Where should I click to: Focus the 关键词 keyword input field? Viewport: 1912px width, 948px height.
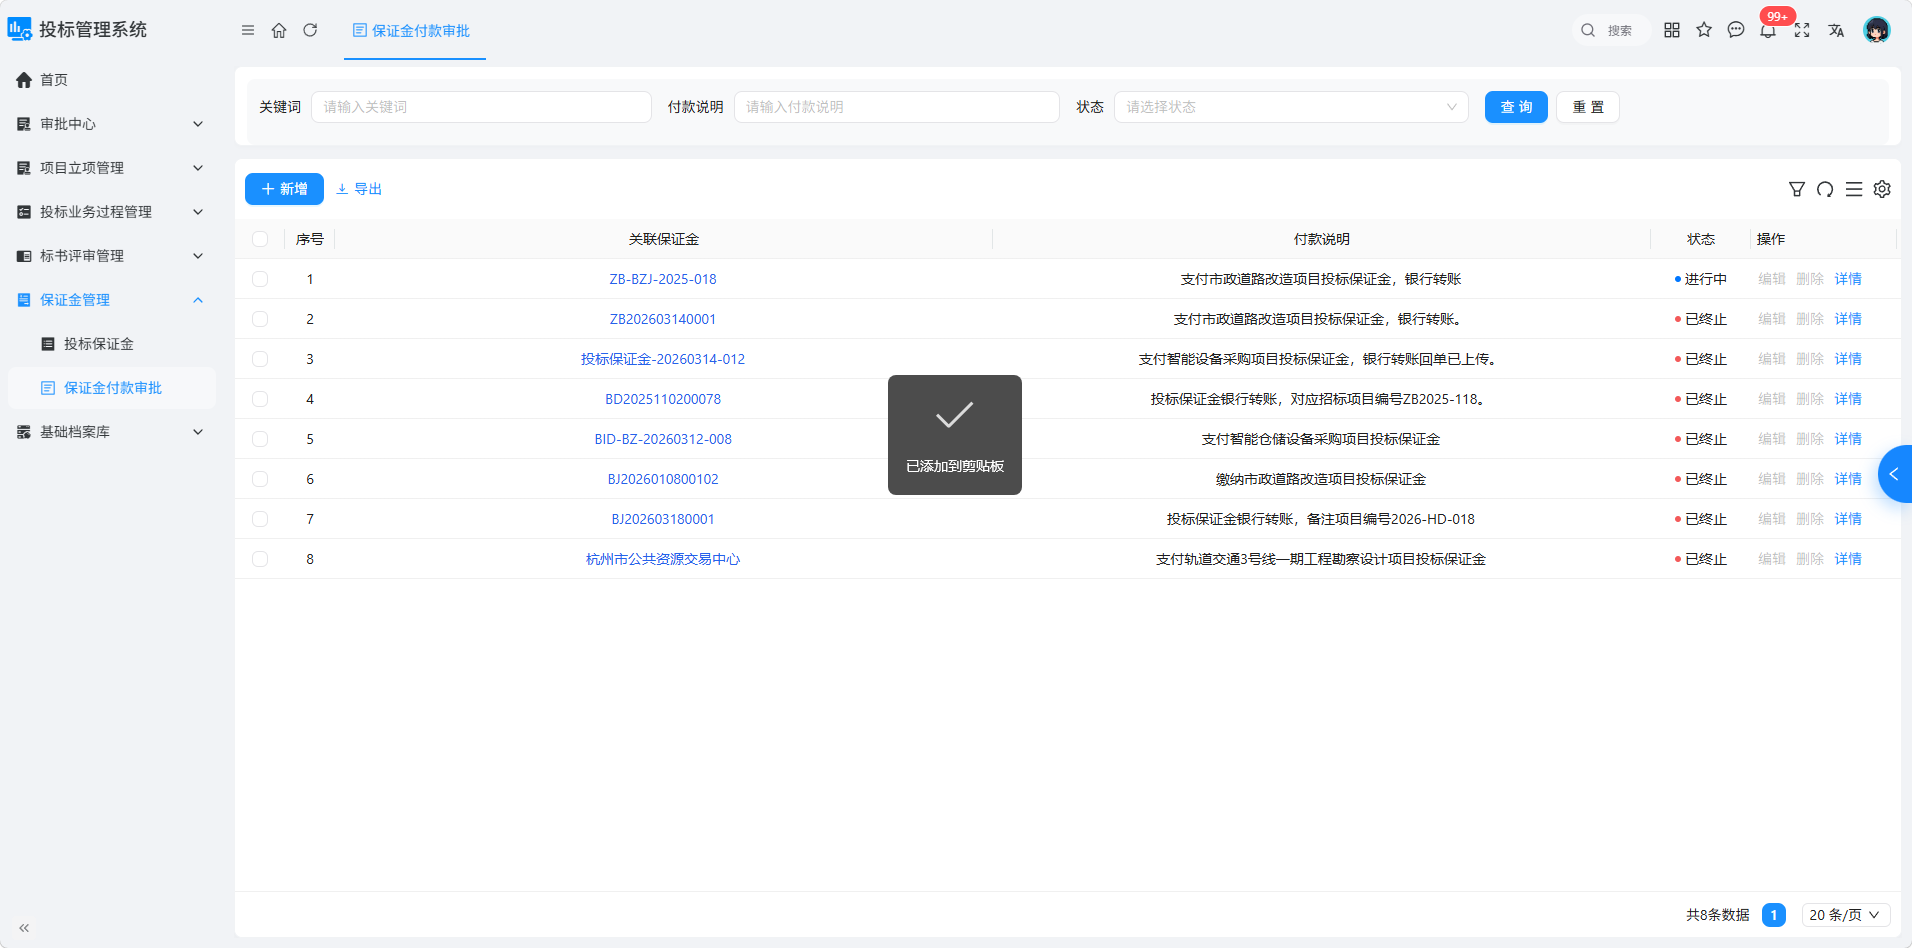pos(481,107)
